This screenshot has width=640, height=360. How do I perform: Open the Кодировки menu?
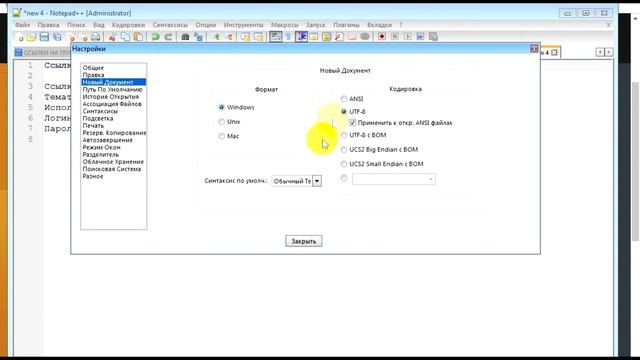129,25
